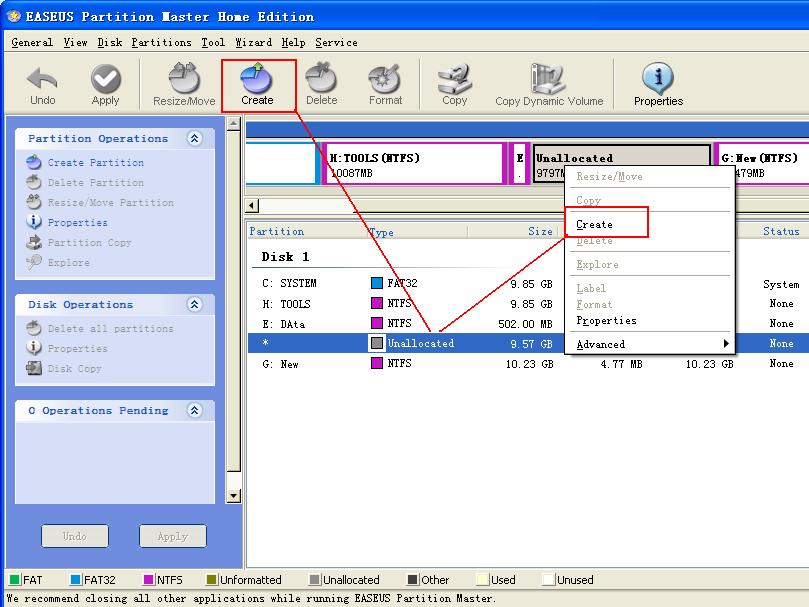The width and height of the screenshot is (809, 607).
Task: Select the G: New partition row
Action: (528, 363)
